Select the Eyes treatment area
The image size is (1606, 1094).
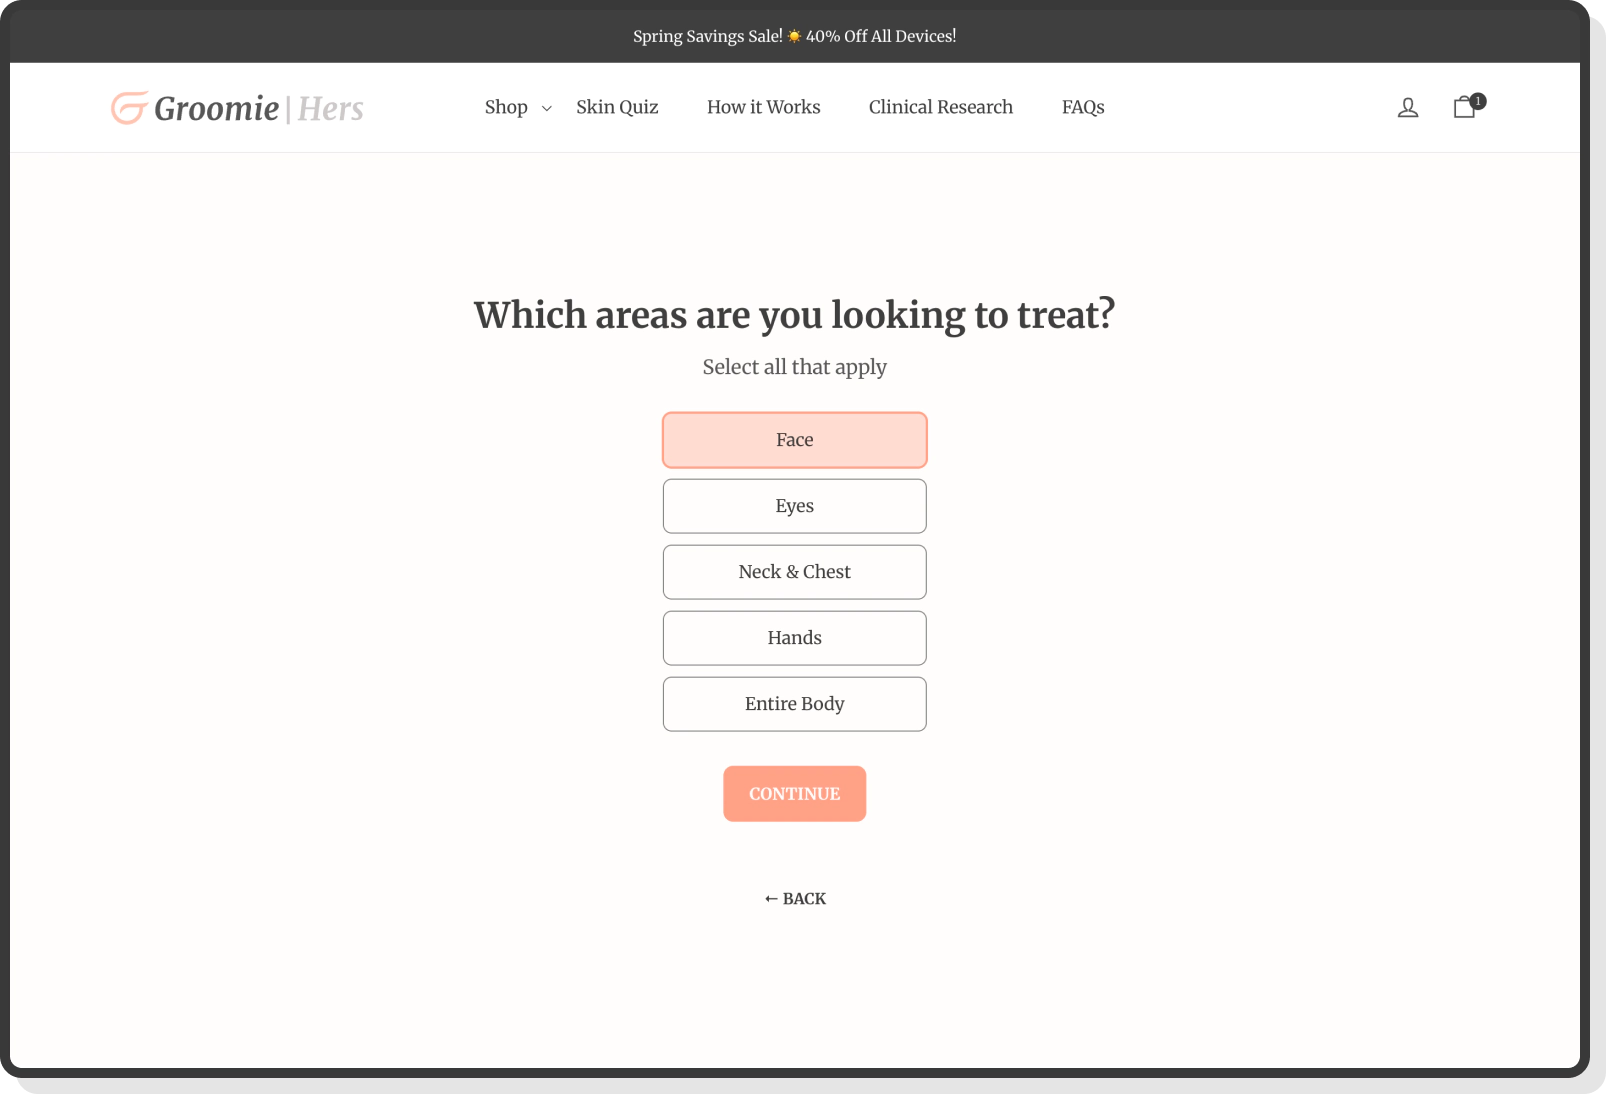click(794, 506)
